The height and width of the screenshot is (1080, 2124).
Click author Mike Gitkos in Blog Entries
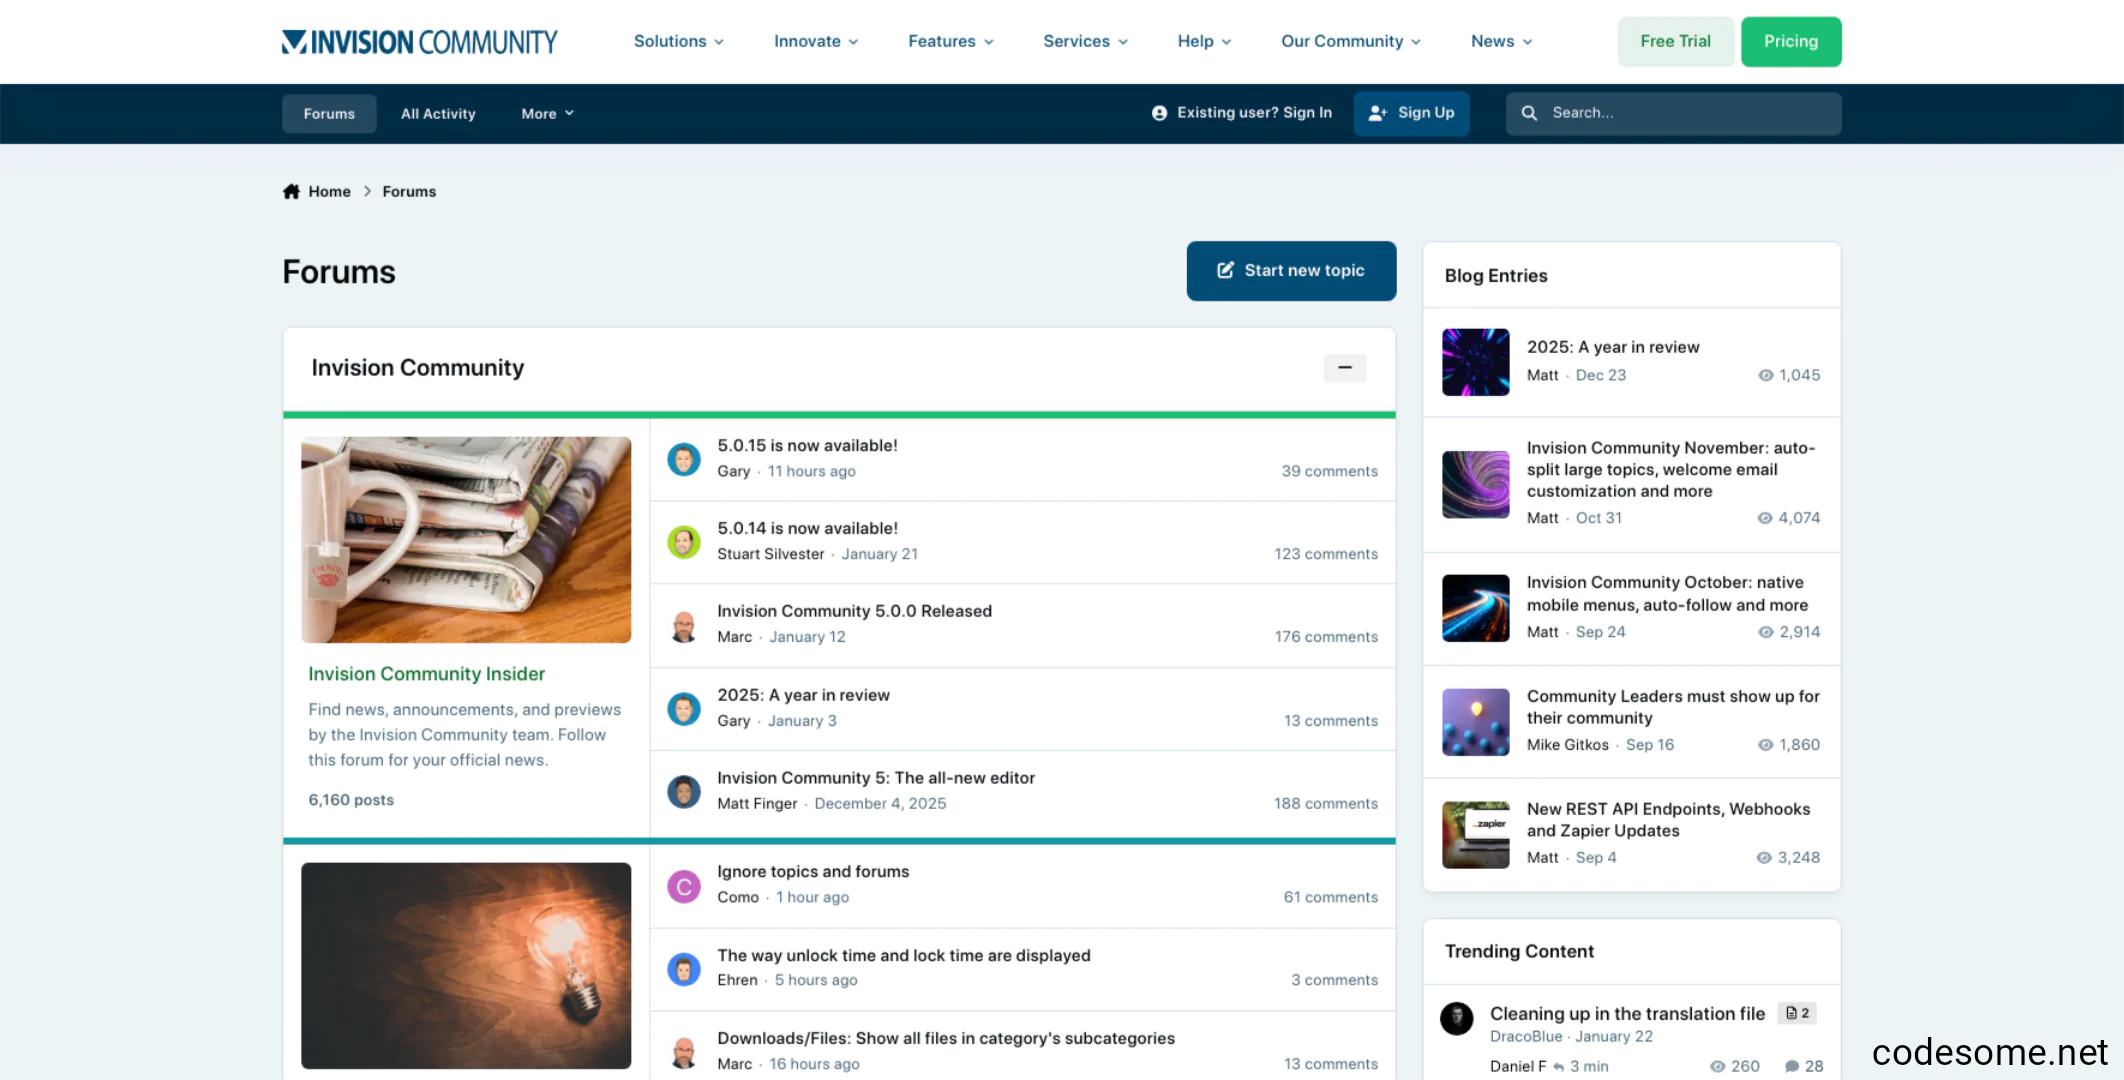[x=1568, y=745]
